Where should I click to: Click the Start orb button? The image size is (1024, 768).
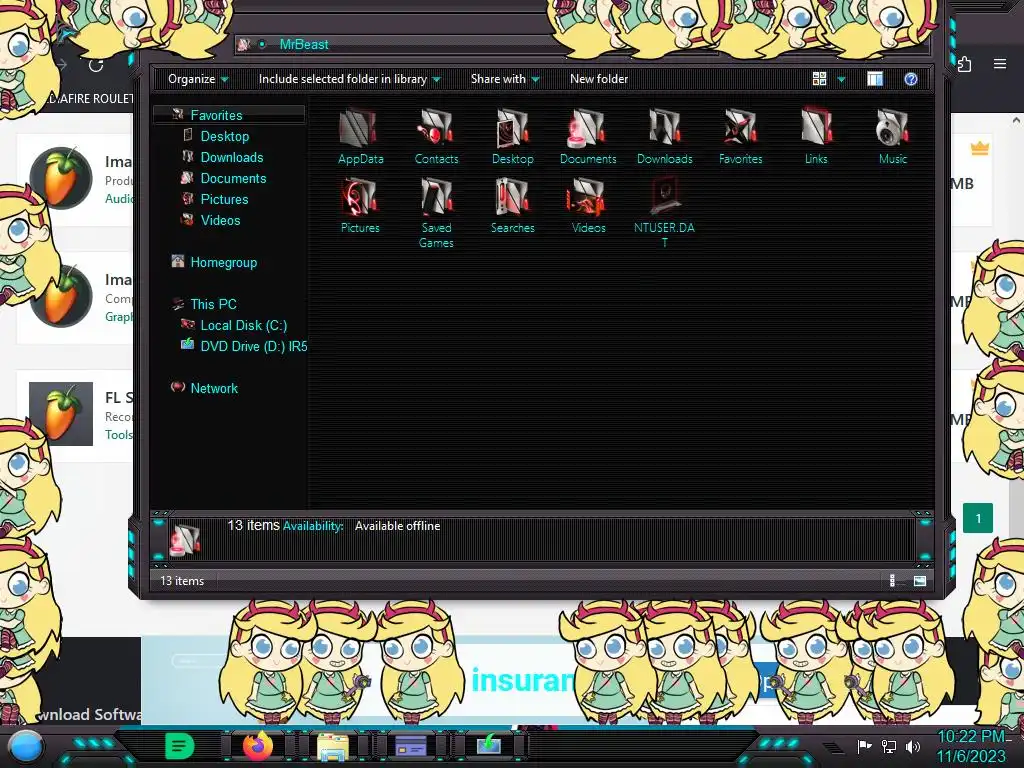(x=25, y=747)
